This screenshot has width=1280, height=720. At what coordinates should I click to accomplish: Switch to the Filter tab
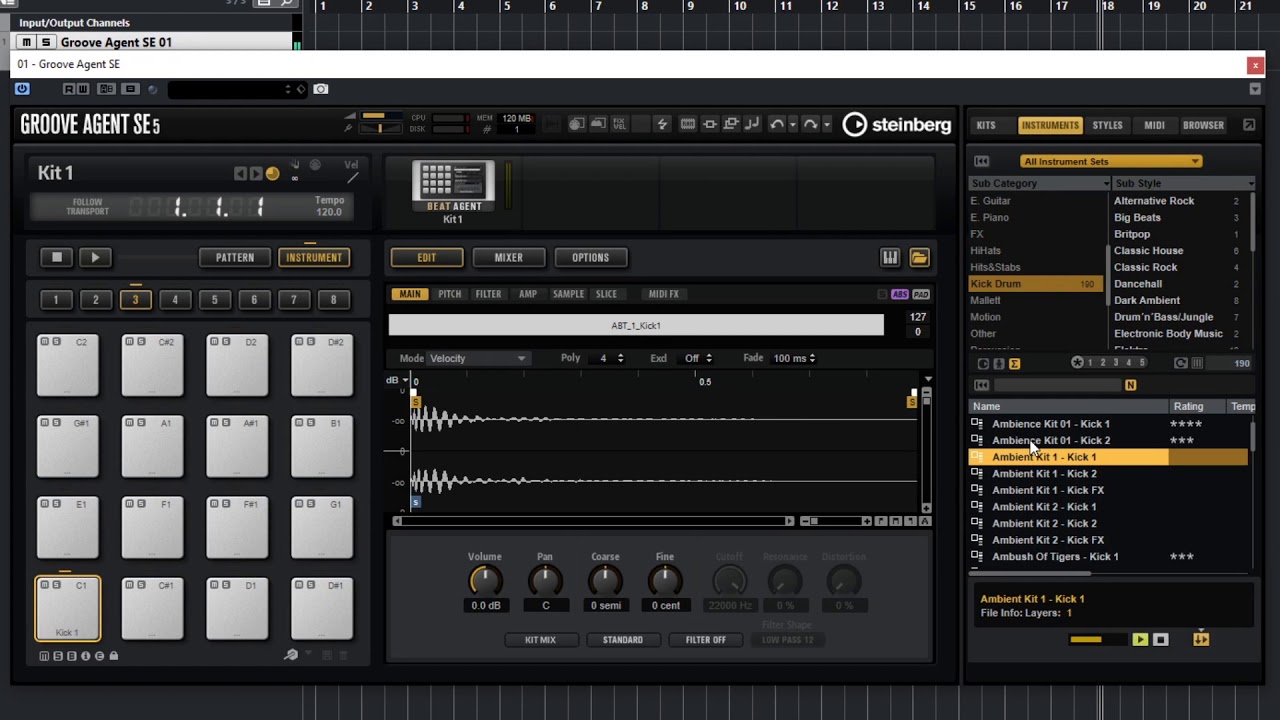(x=488, y=294)
